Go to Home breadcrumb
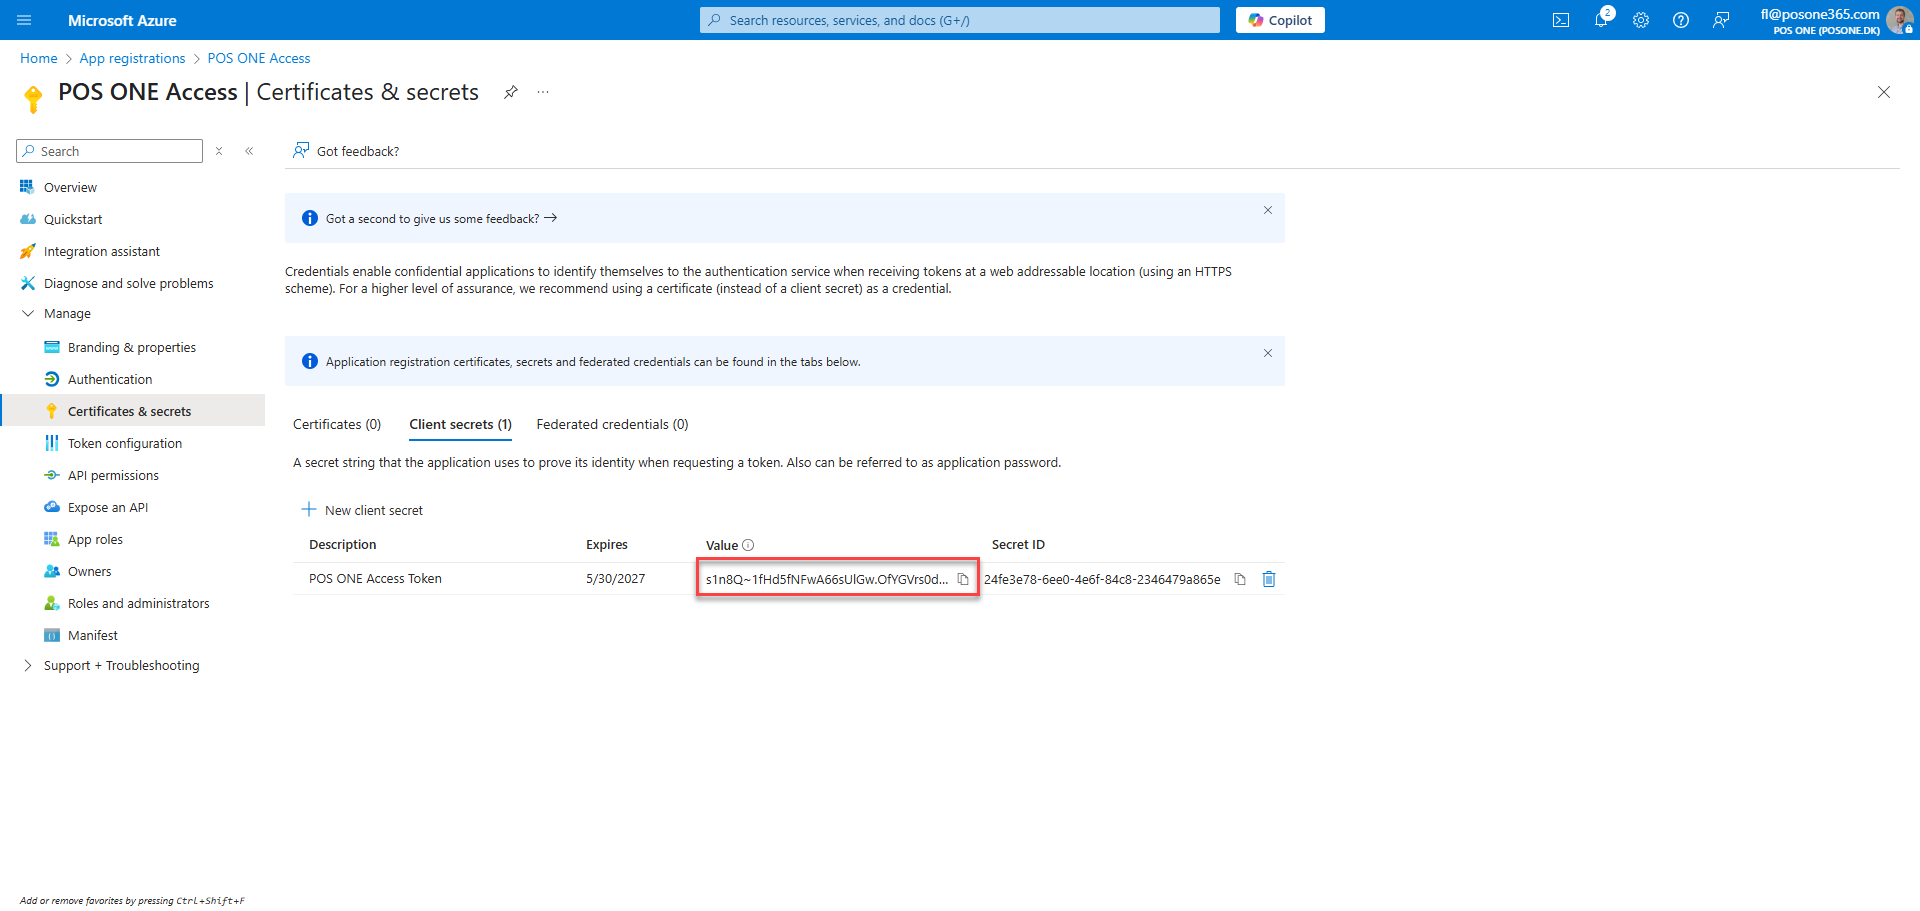Viewport: 1920px width, 911px height. (39, 58)
